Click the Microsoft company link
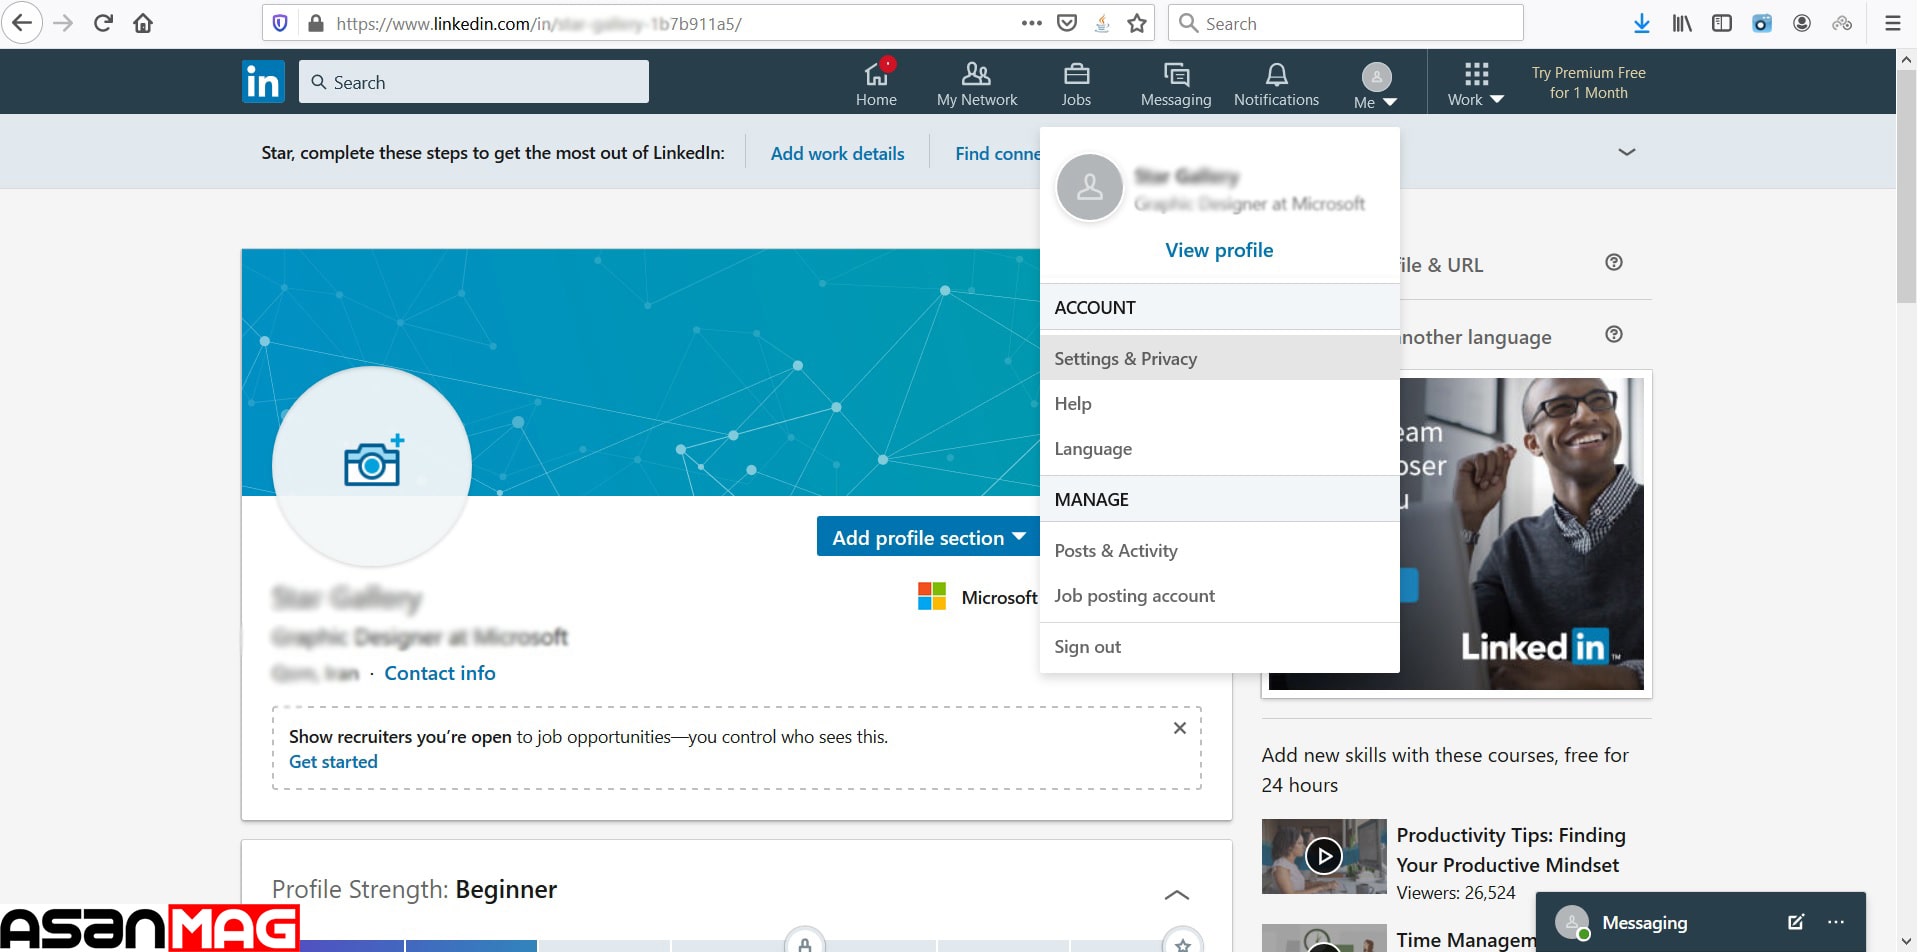This screenshot has height=952, width=1923. pos(977,597)
